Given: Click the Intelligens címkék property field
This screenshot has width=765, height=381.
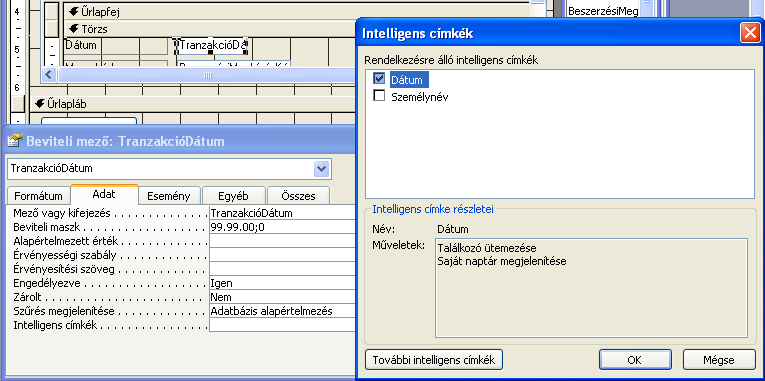Looking at the screenshot, I should pos(282,325).
